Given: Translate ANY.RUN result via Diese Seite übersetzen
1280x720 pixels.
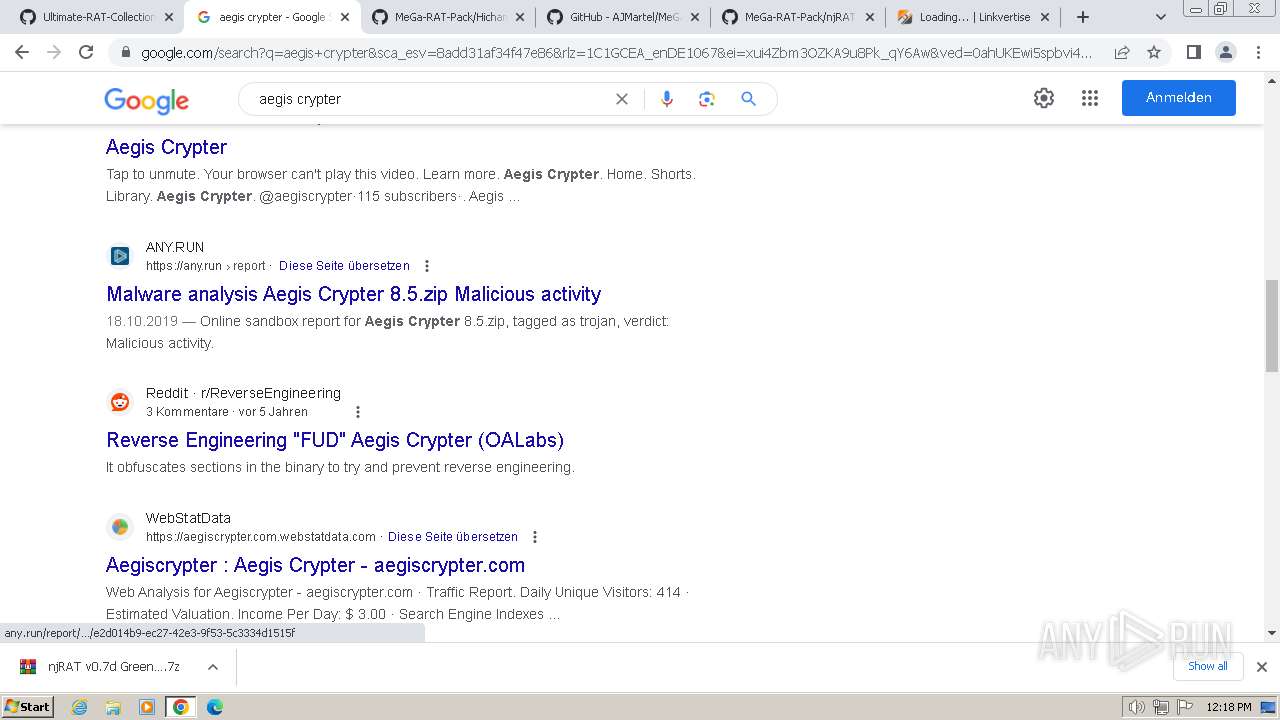Looking at the screenshot, I should click(x=344, y=266).
